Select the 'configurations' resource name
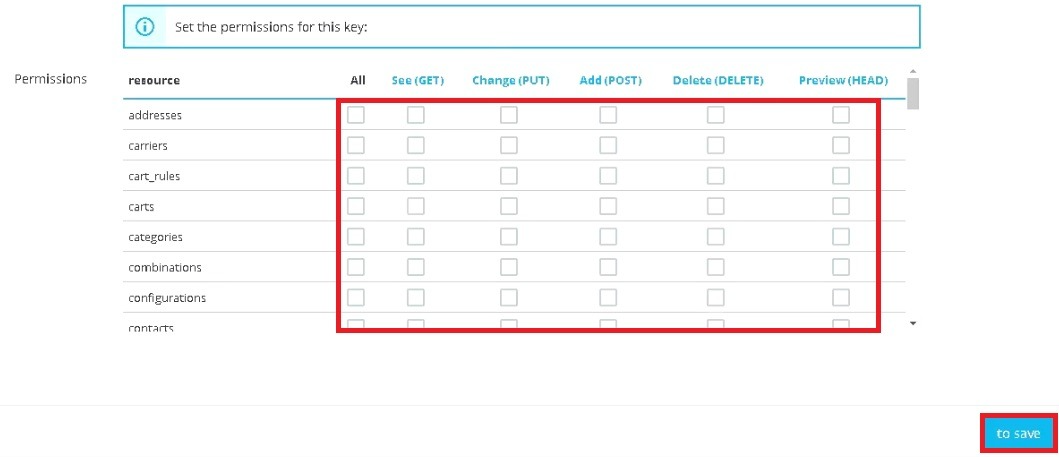 (167, 298)
